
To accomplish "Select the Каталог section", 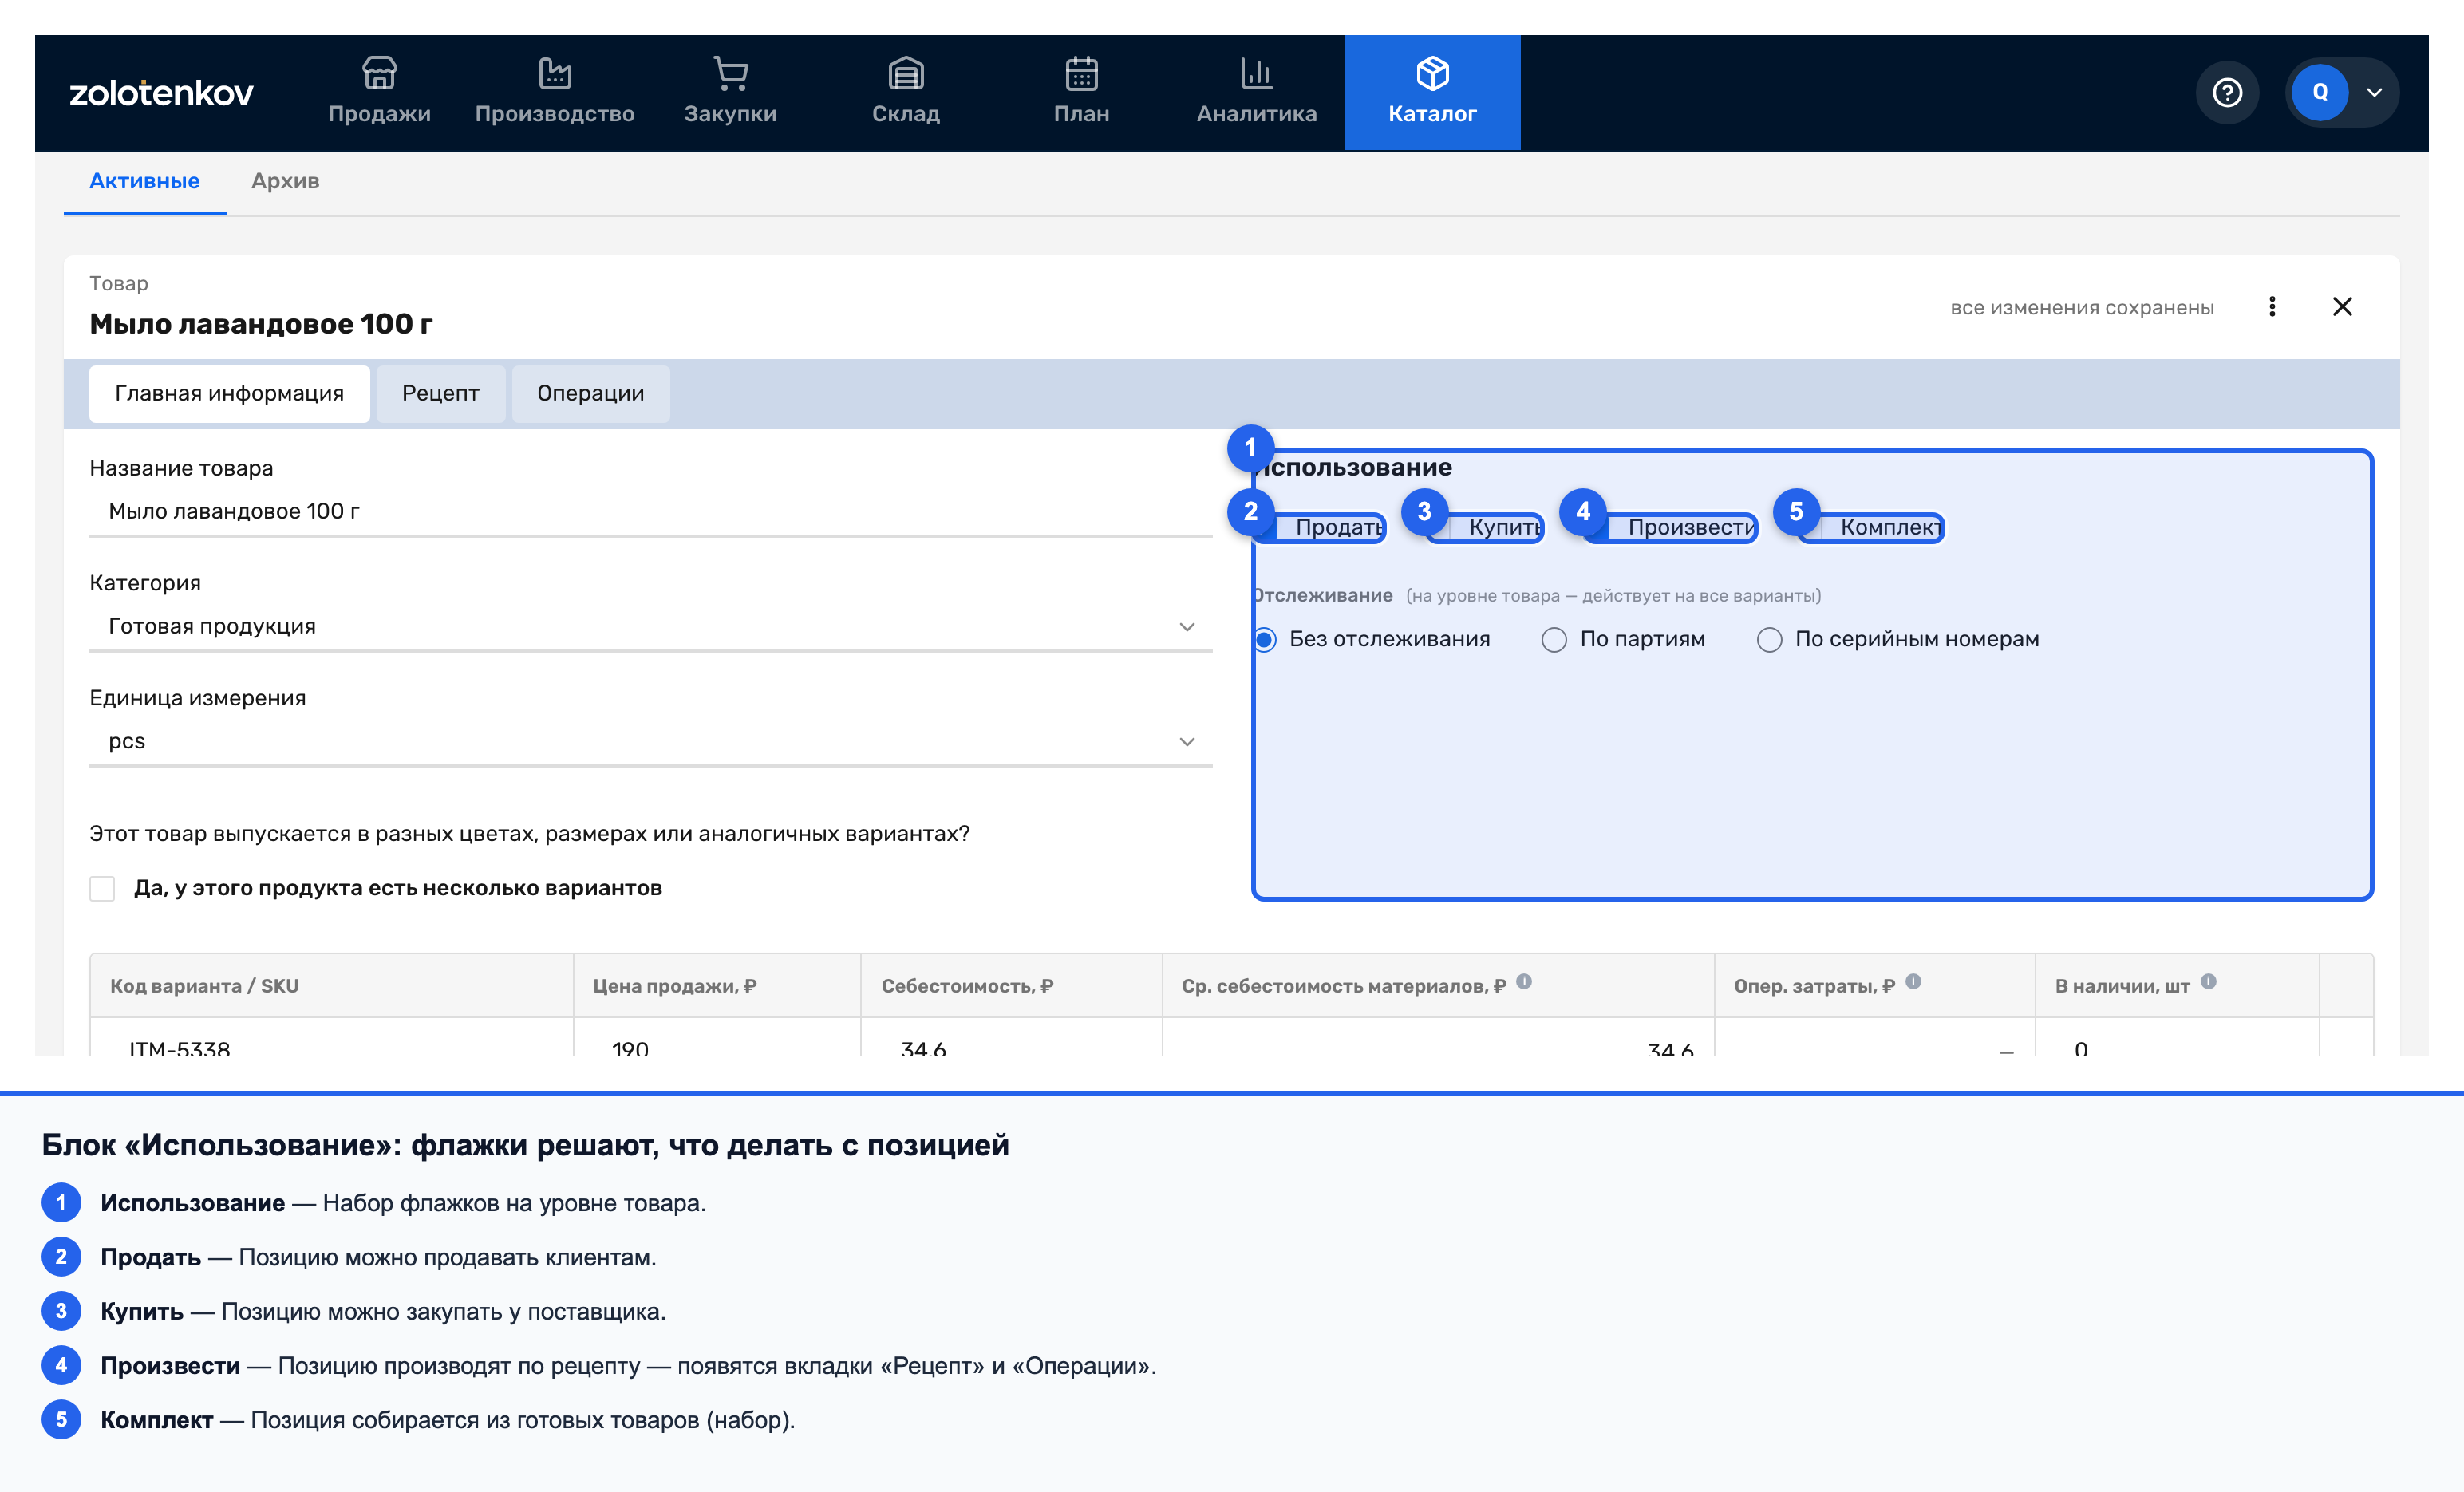I will [1432, 92].
